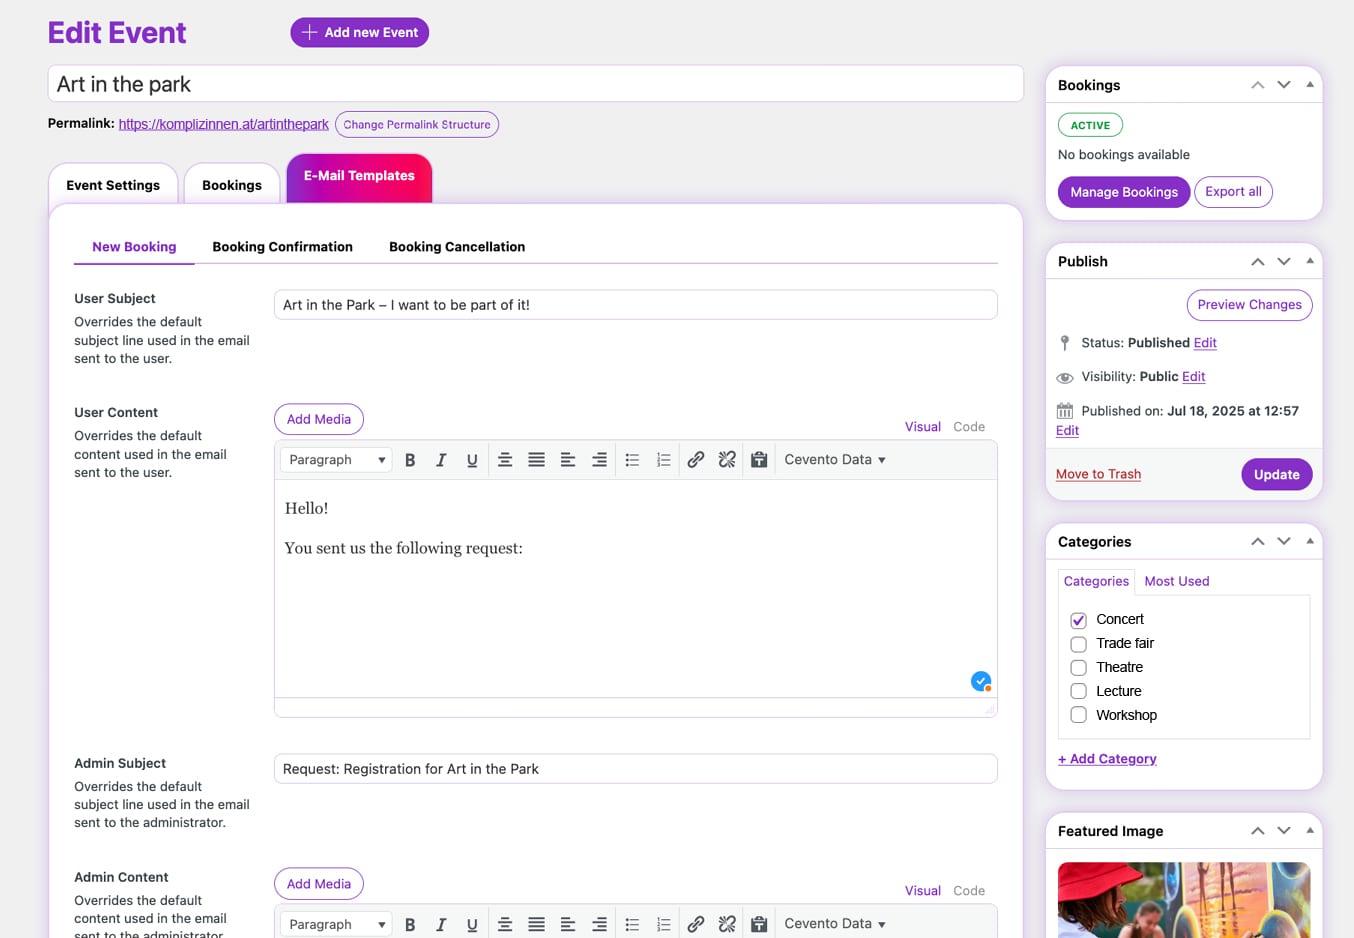Open Paragraph format dropdown in User Content
1354x938 pixels.
click(x=335, y=460)
